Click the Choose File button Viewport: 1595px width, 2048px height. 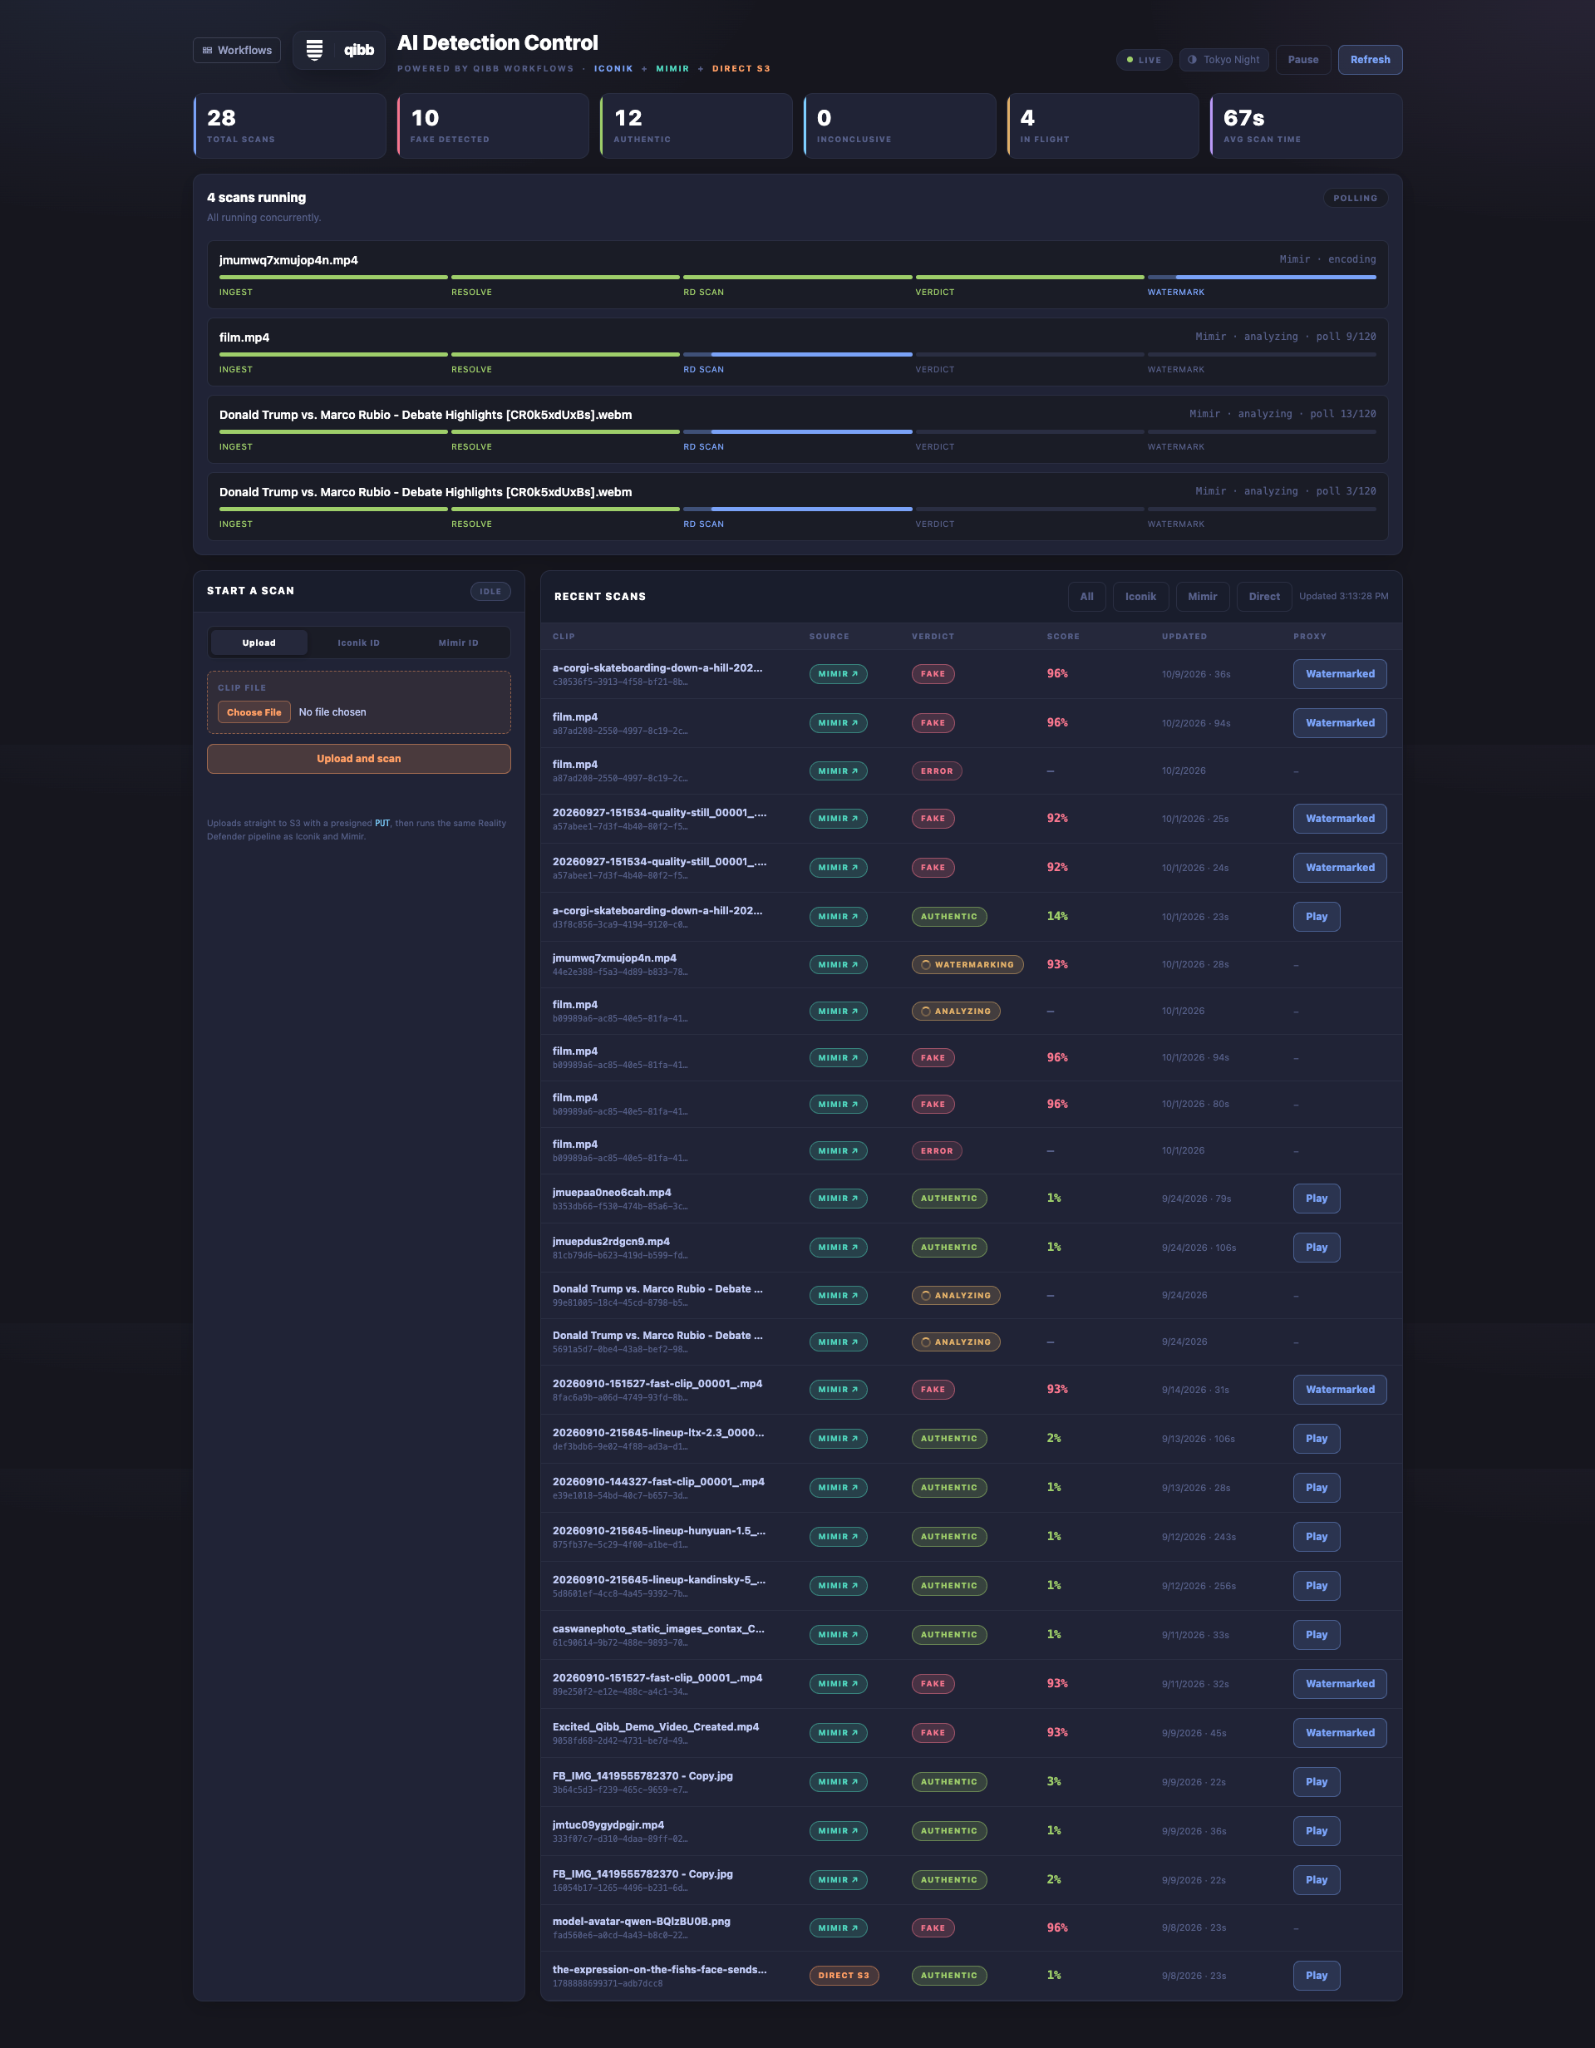254,712
